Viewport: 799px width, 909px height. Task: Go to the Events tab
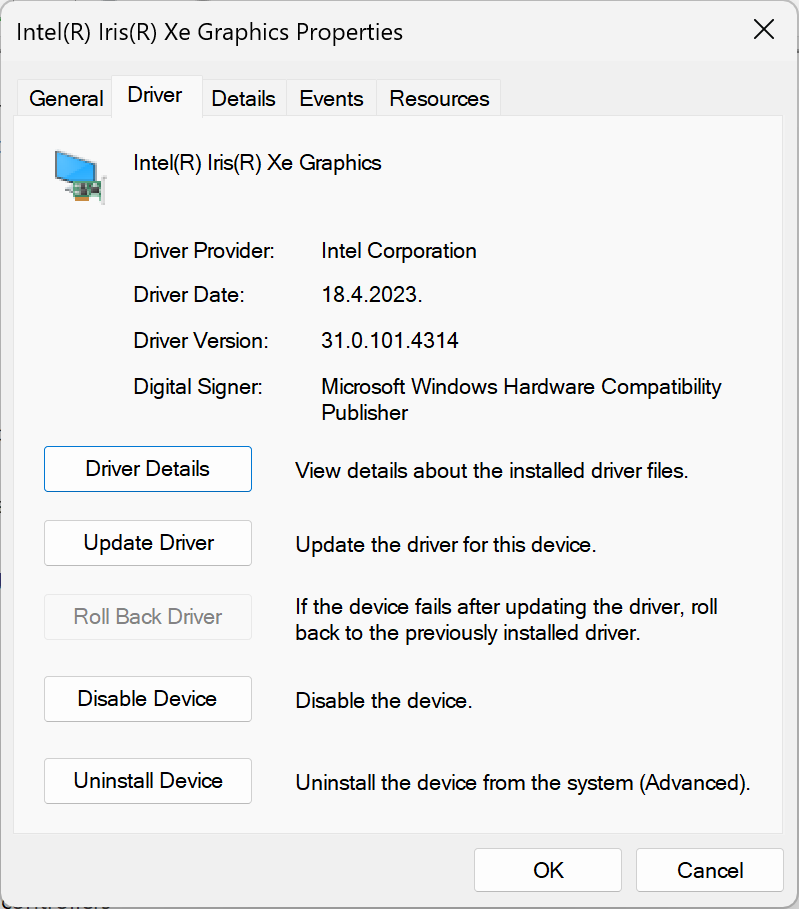pos(331,99)
